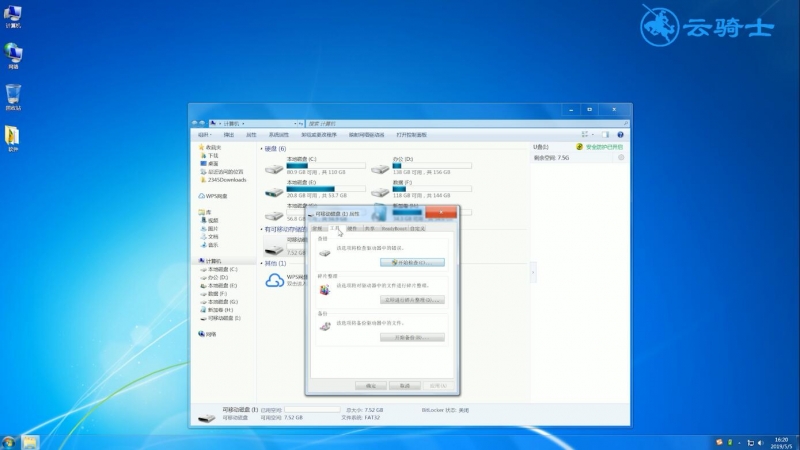Click the 开始检查 button
Viewport: 800px width, 450px height.
(412, 262)
